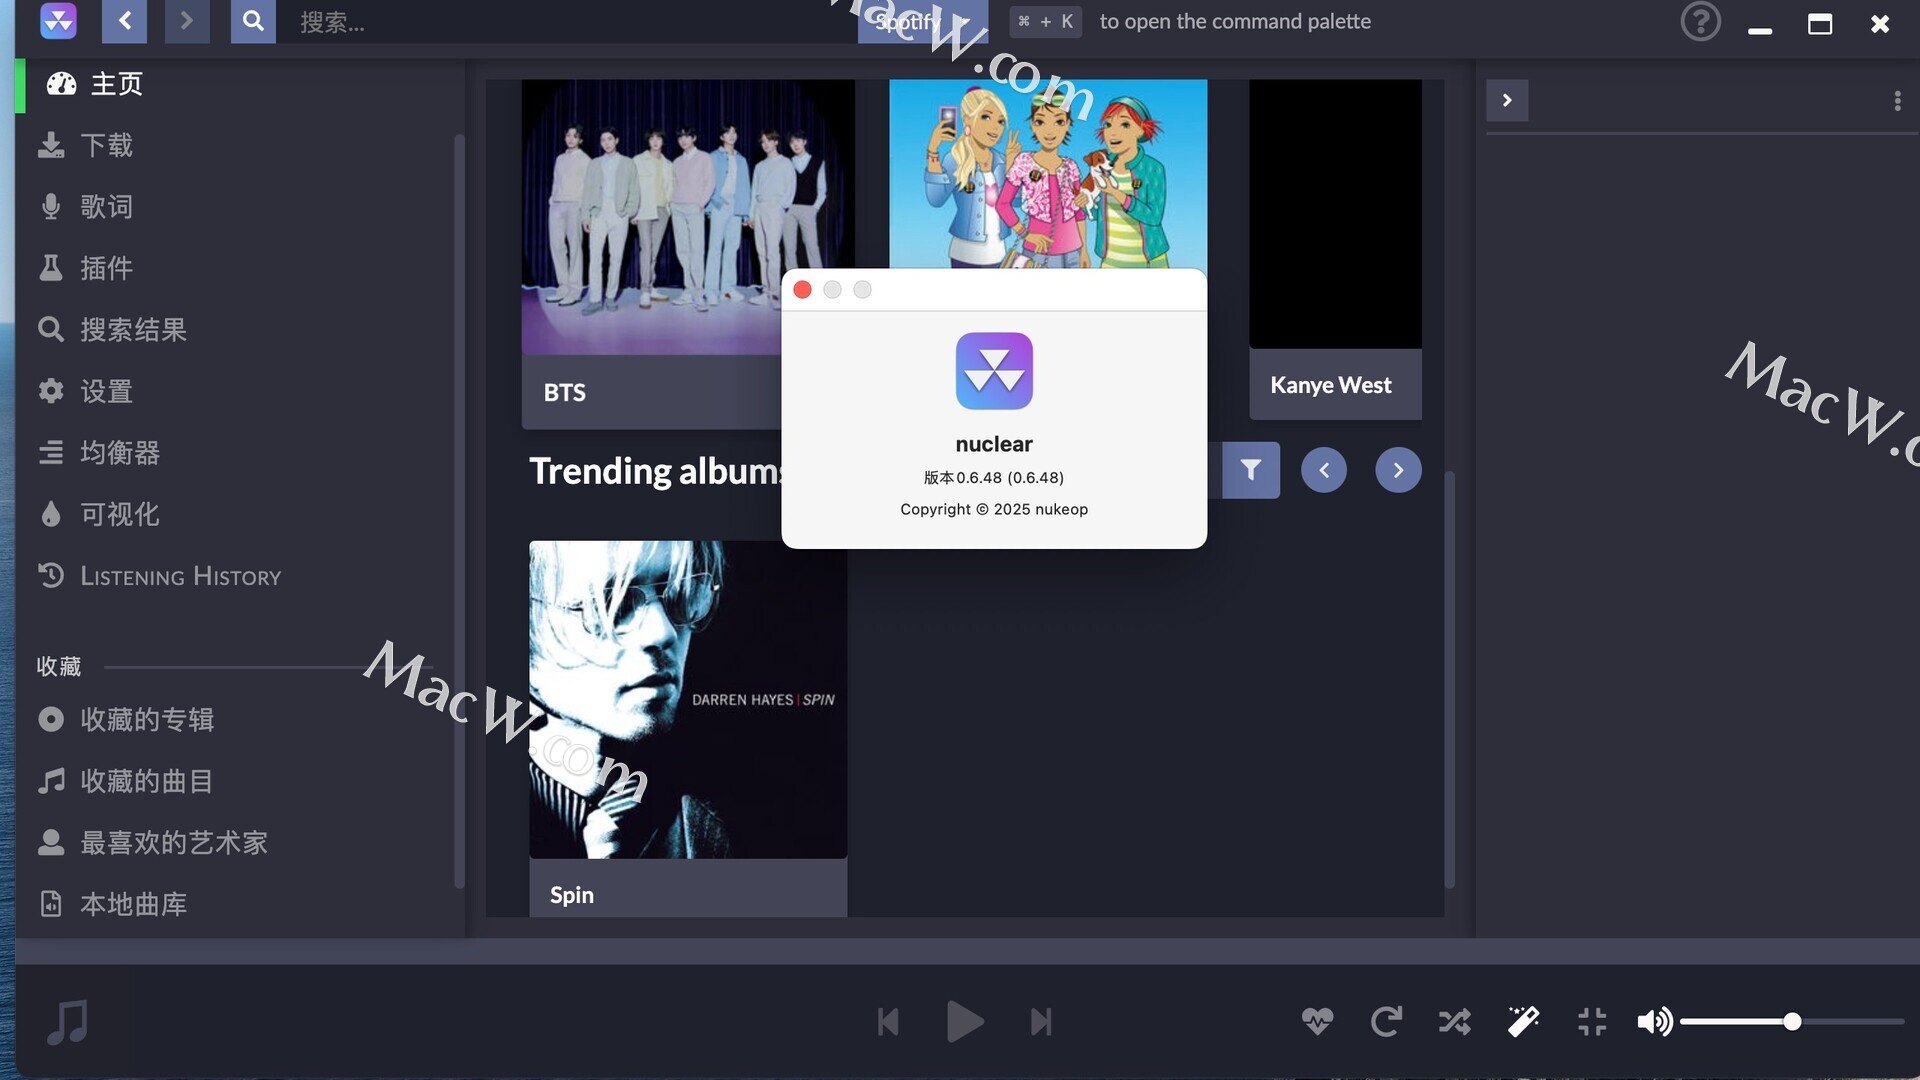Open the Kanye West artist card
Image resolution: width=1920 pixels, height=1080 pixels.
click(1335, 249)
